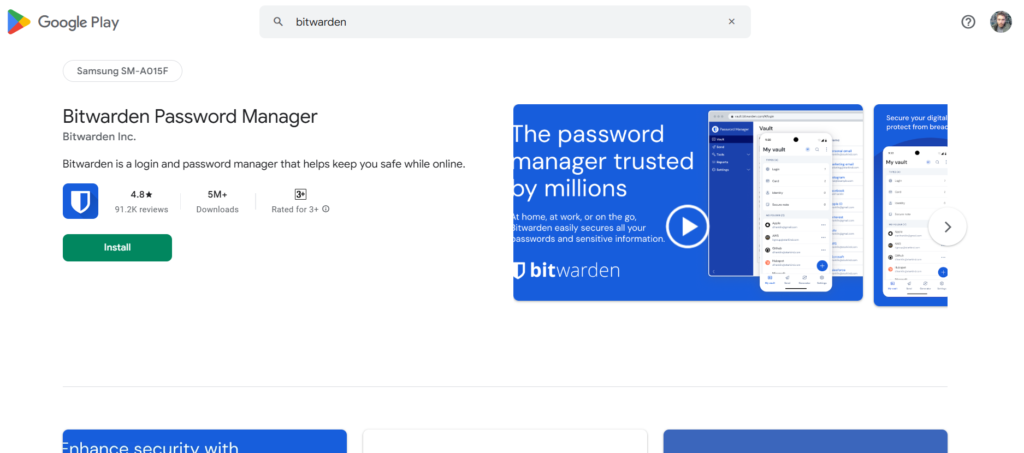Open the account profile avatar

click(1000, 22)
